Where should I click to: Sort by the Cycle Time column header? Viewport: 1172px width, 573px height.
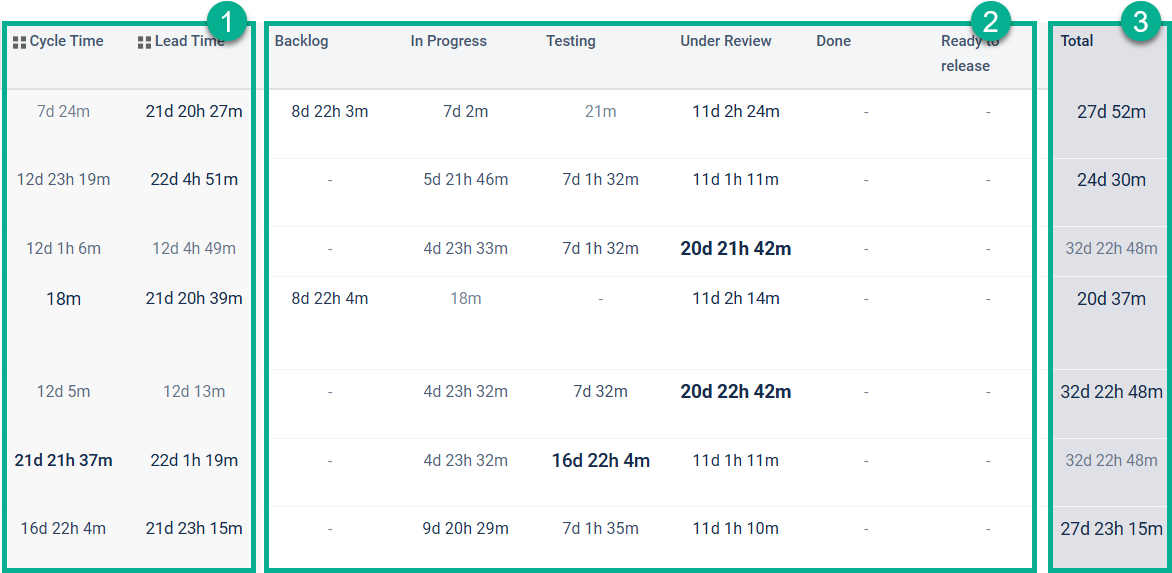(x=67, y=41)
